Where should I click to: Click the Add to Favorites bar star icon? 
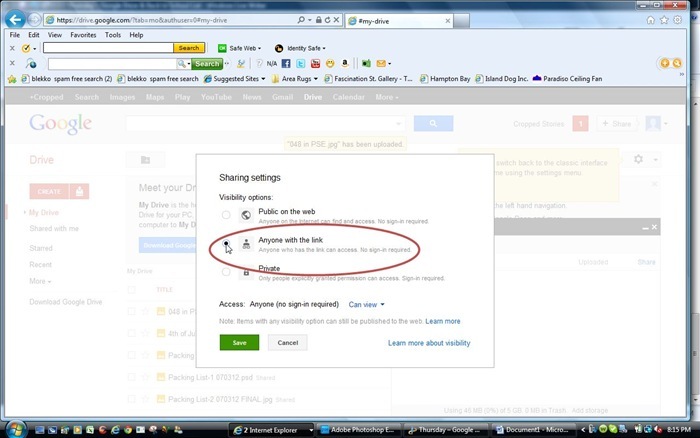pyautogui.click(x=12, y=79)
